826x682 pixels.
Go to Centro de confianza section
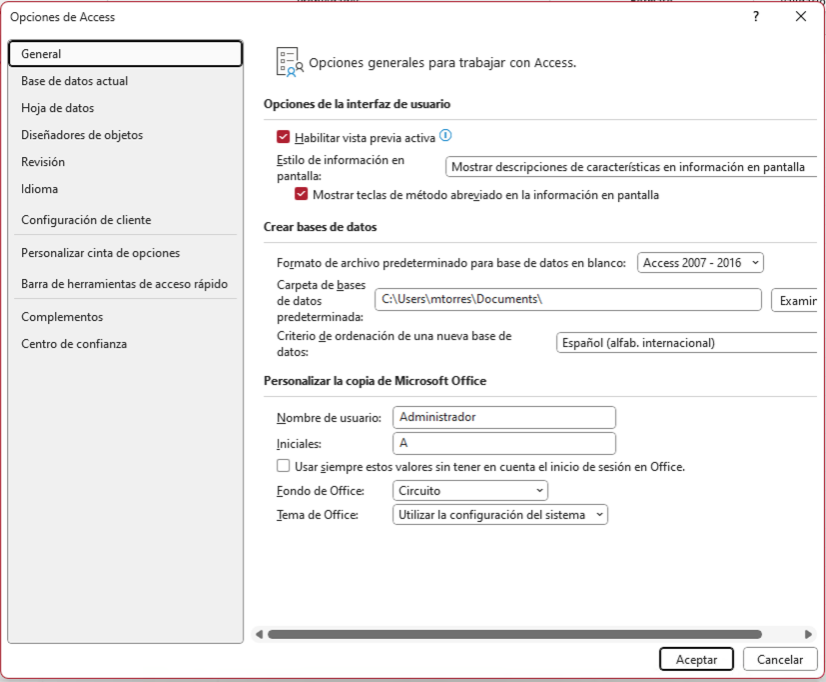point(74,344)
